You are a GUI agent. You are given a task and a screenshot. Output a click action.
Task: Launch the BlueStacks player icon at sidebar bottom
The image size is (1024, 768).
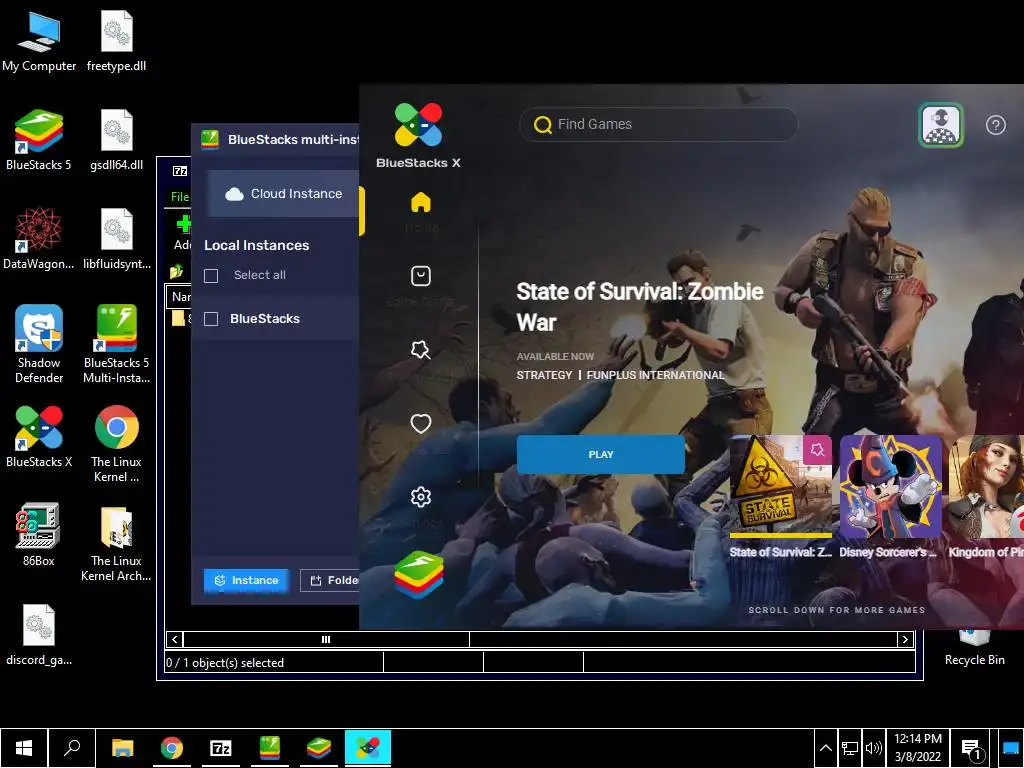(419, 574)
